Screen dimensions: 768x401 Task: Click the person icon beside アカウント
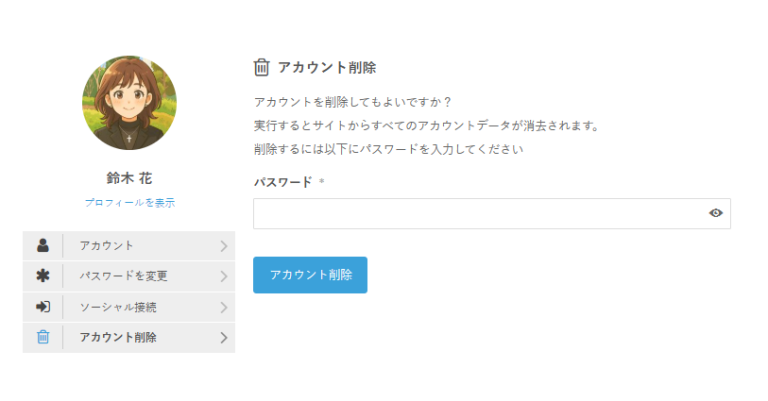43,245
